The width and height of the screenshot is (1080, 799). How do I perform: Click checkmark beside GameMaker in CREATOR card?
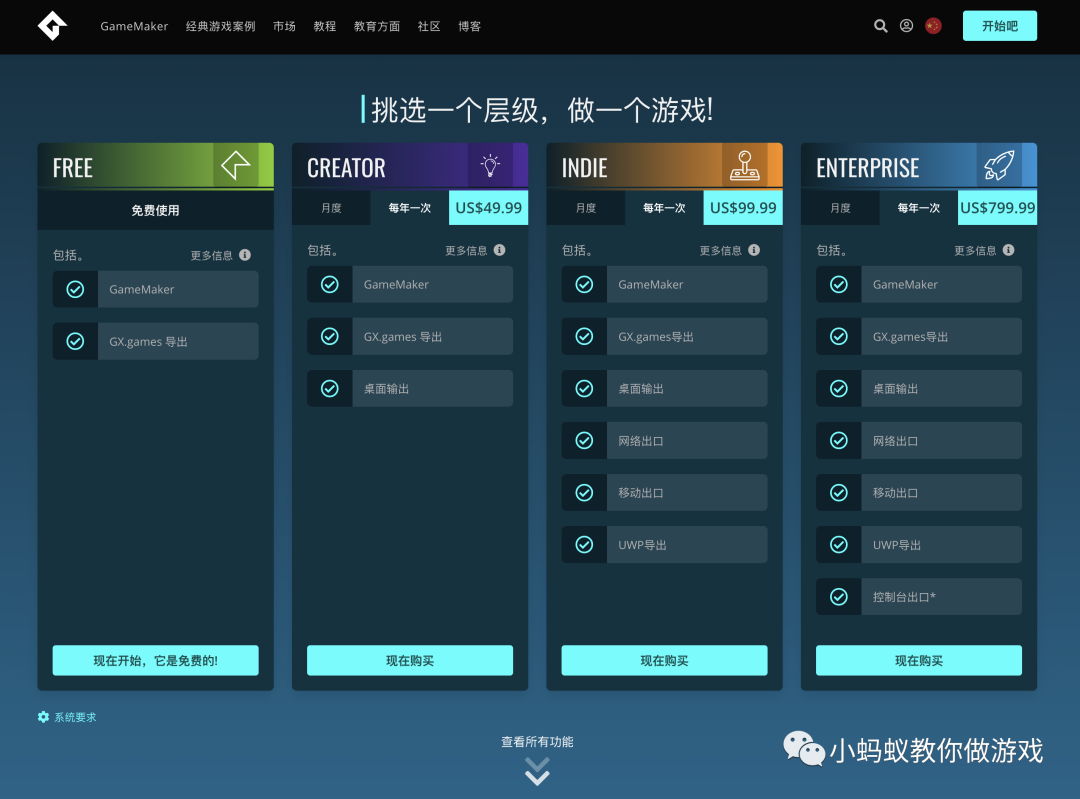[330, 284]
